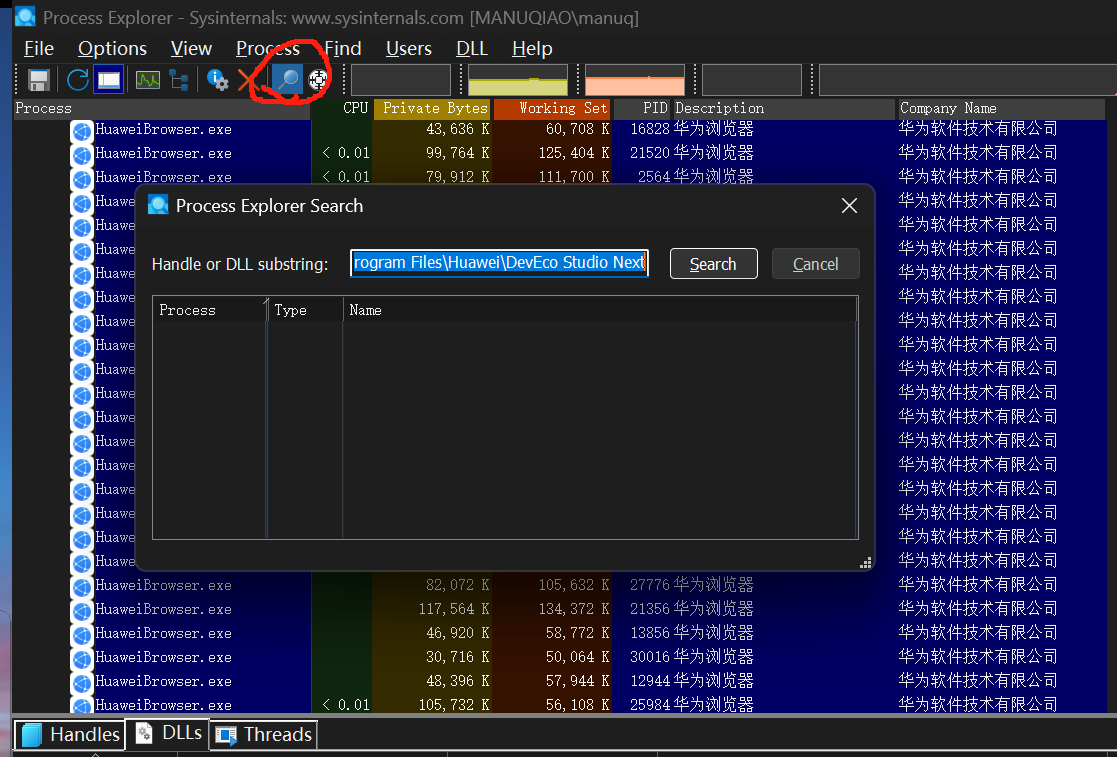Image resolution: width=1117 pixels, height=757 pixels.
Task: Sort by the PID column header
Action: click(x=642, y=108)
